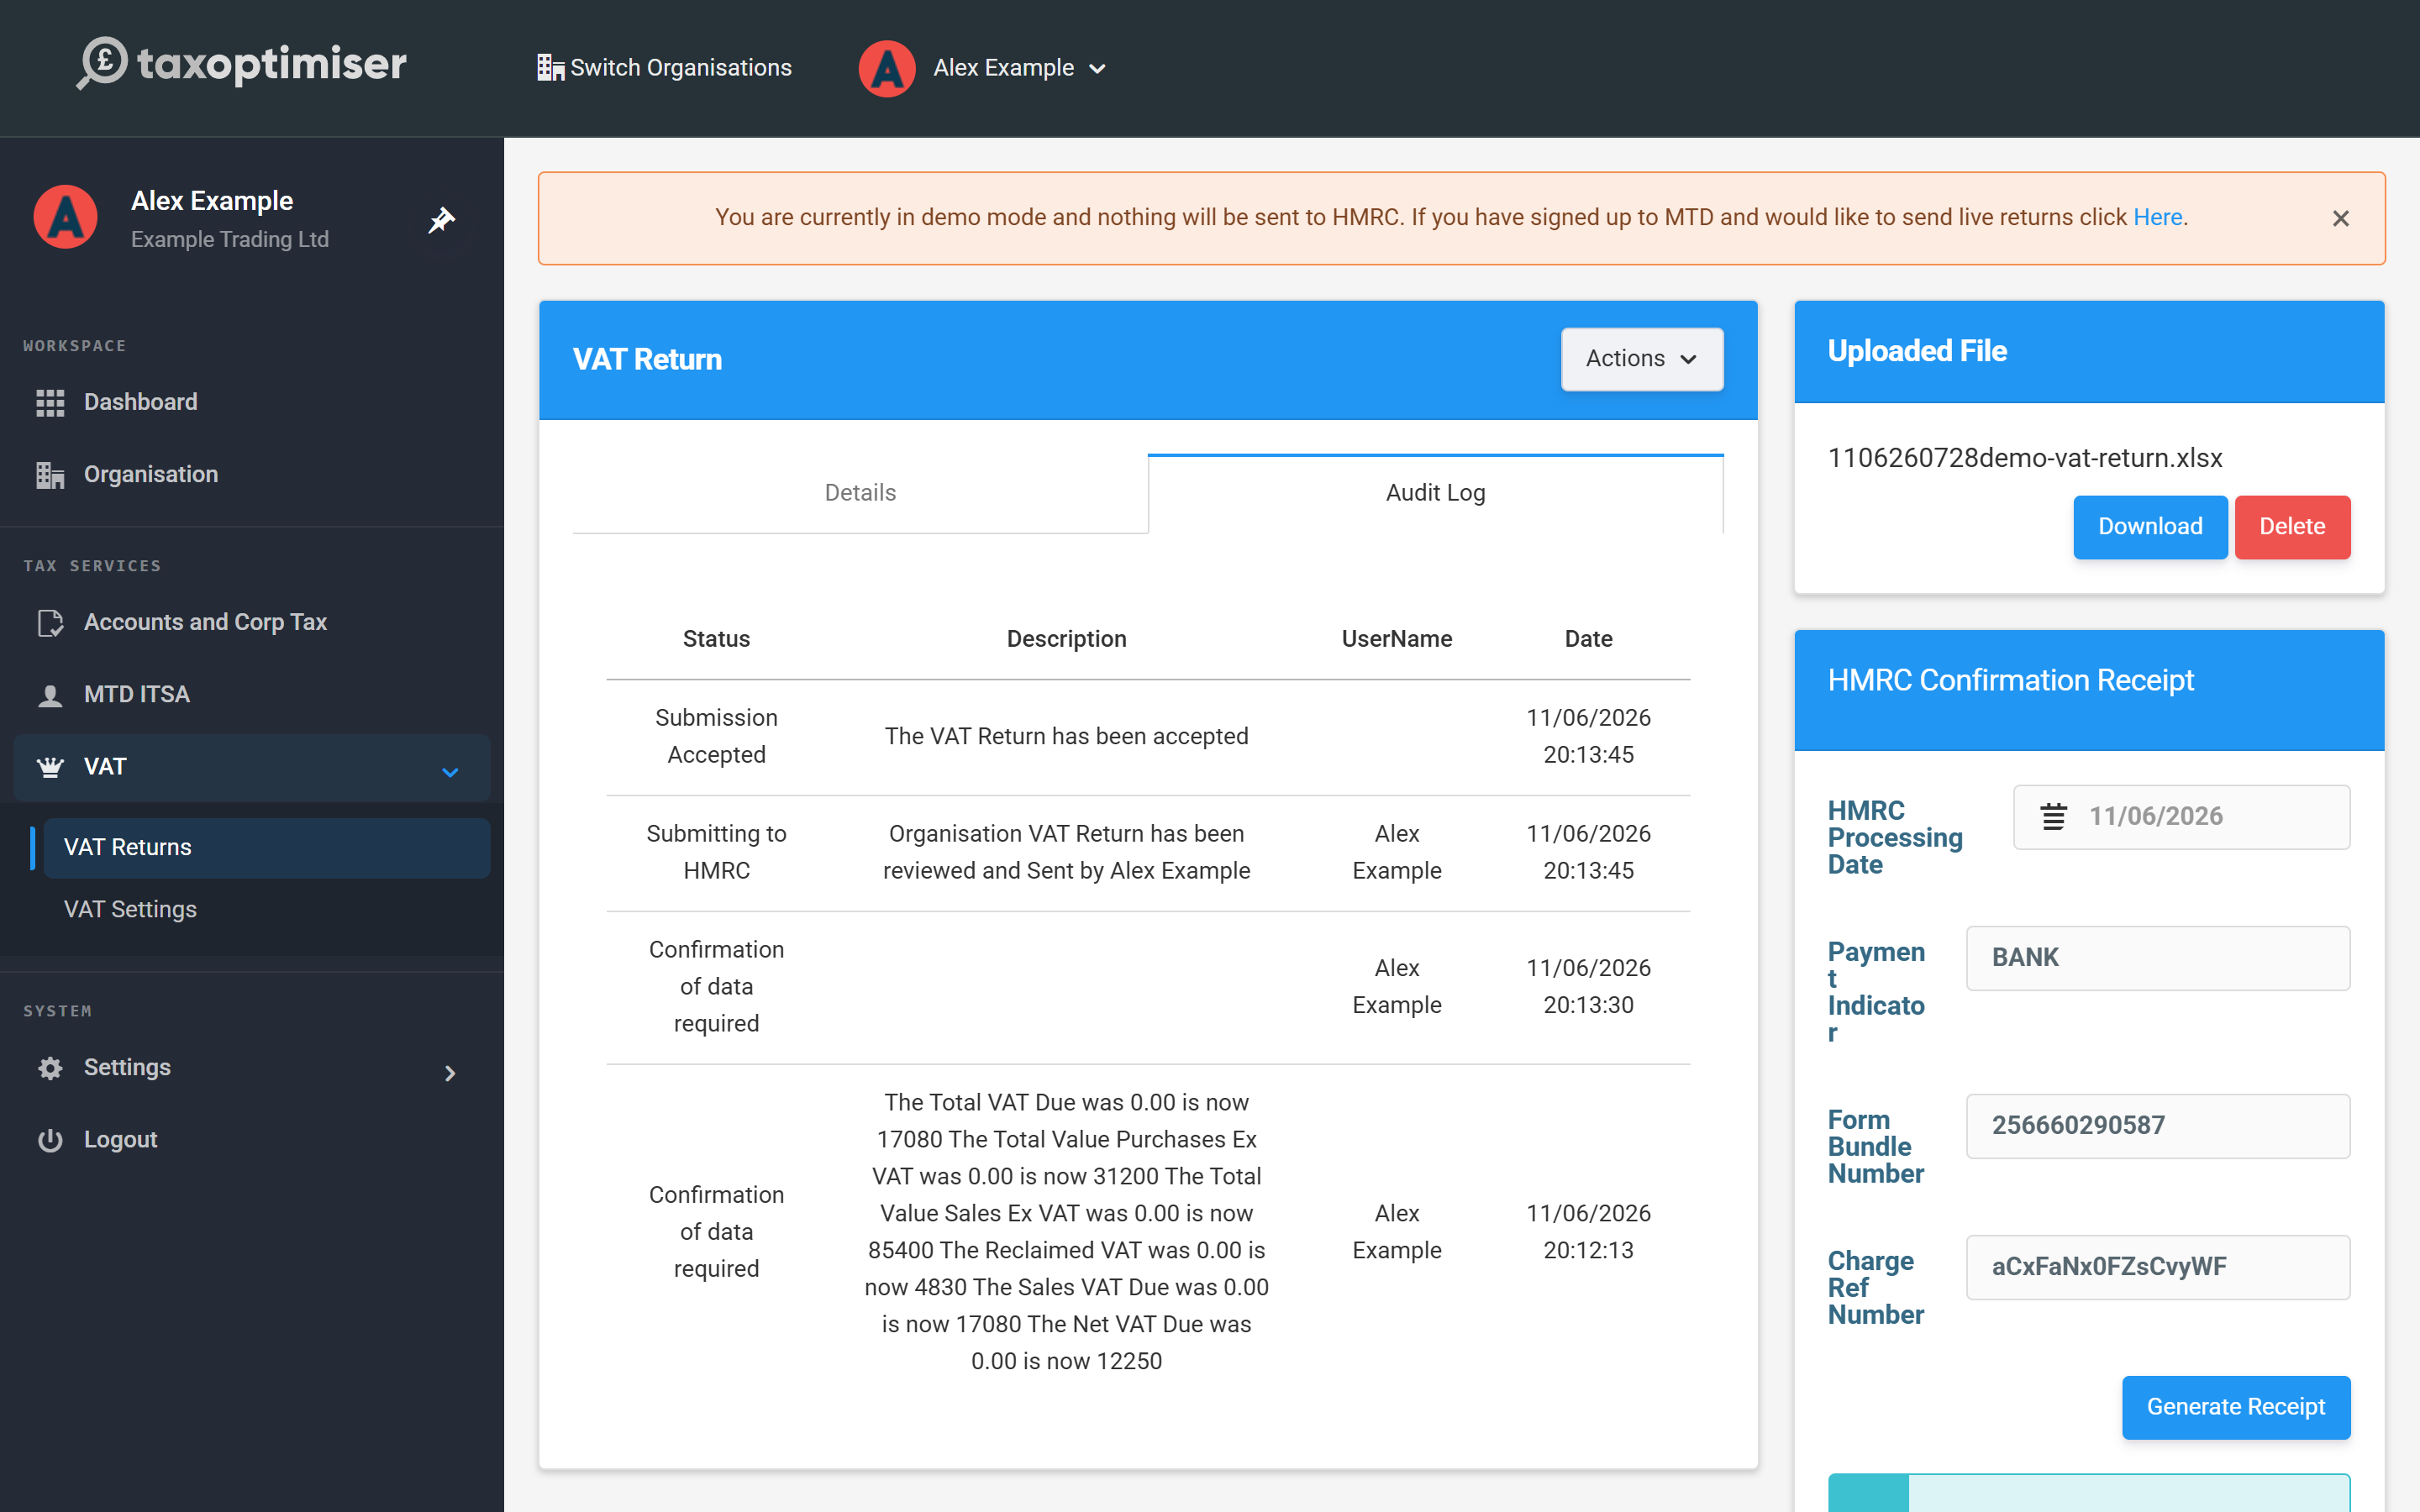Click the Submission Accepted status cell

point(716,737)
